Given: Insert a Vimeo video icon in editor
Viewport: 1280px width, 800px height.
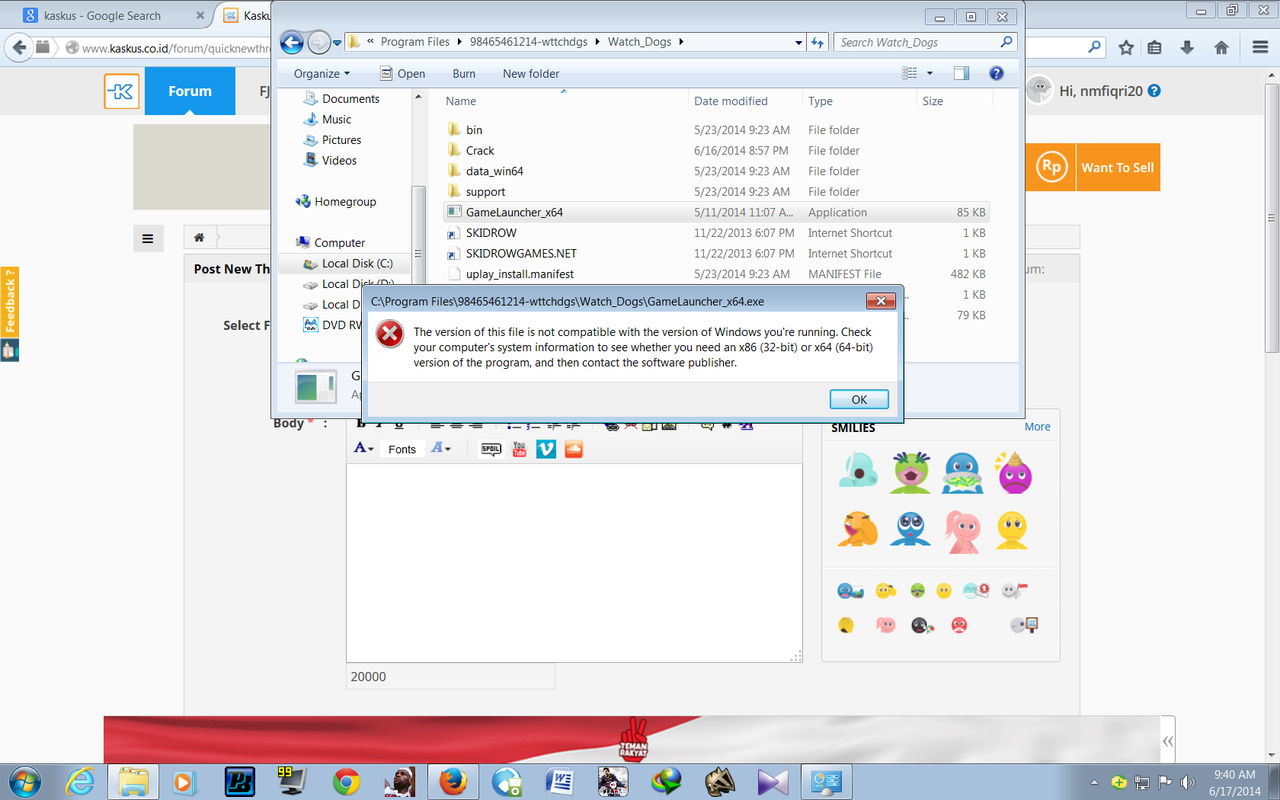Looking at the screenshot, I should [546, 449].
